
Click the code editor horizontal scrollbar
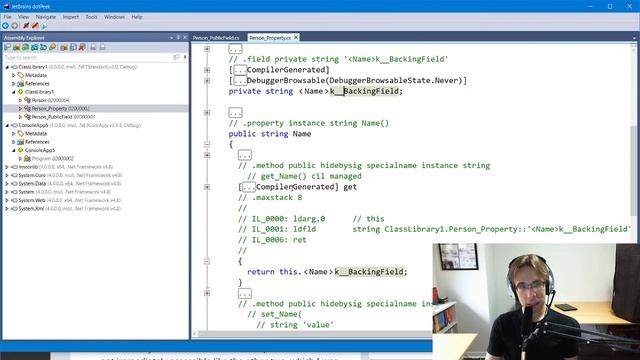pos(315,334)
